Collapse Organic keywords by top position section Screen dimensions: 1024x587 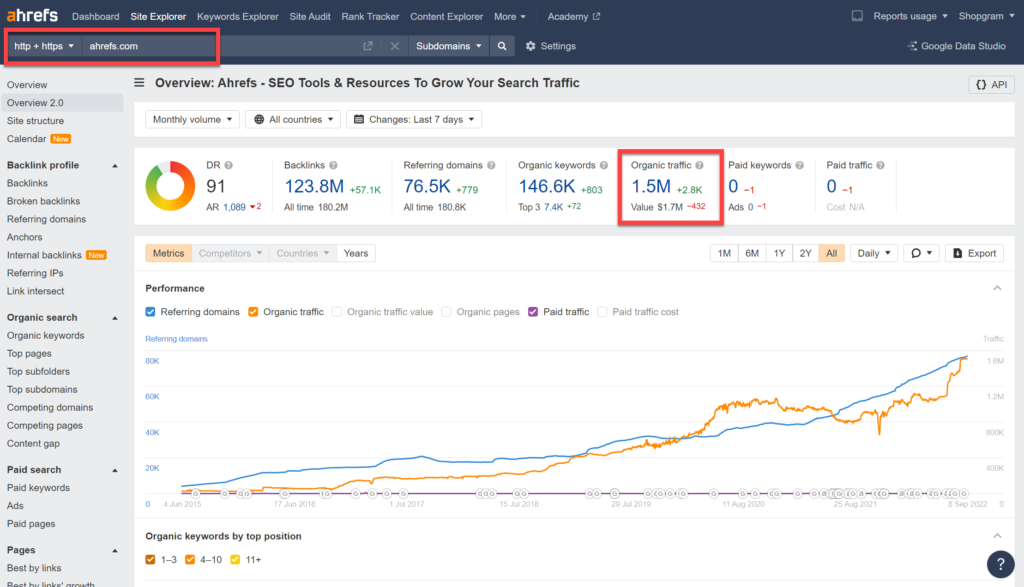point(997,536)
